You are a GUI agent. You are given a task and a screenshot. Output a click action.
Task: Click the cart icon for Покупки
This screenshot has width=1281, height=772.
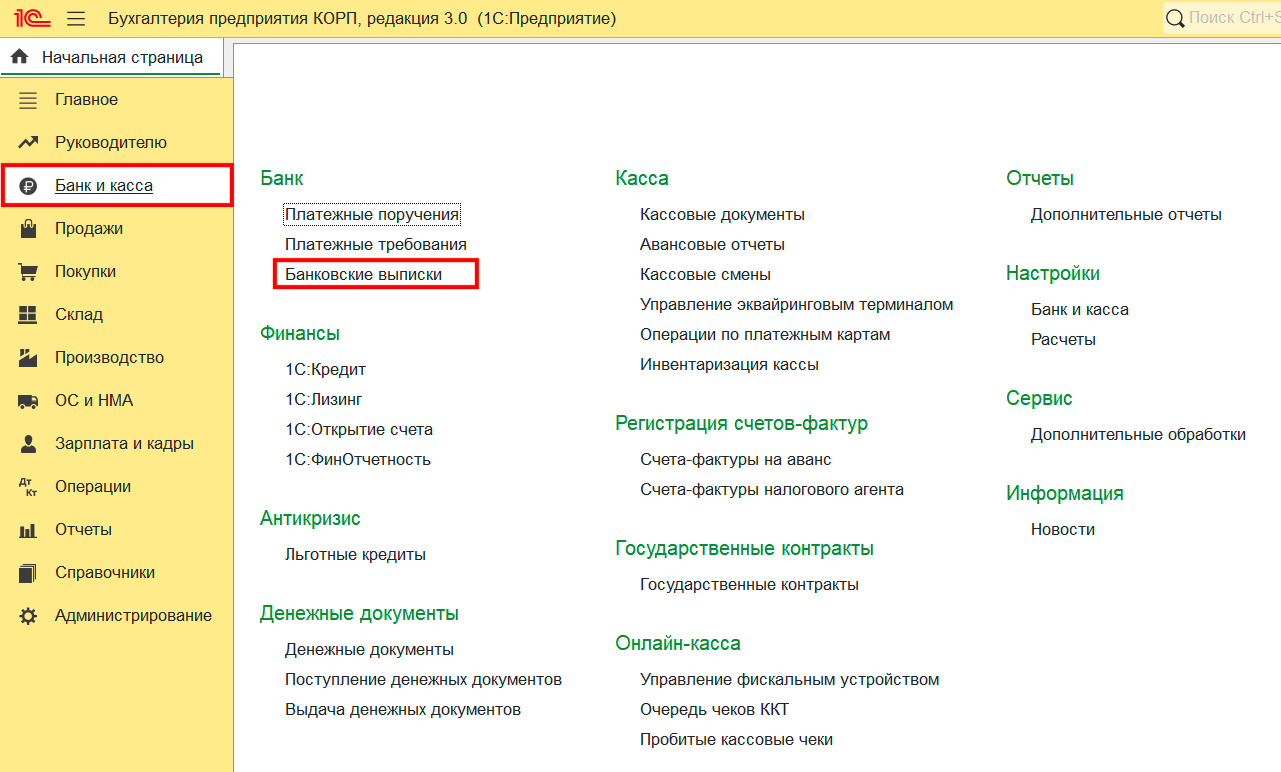click(x=28, y=272)
